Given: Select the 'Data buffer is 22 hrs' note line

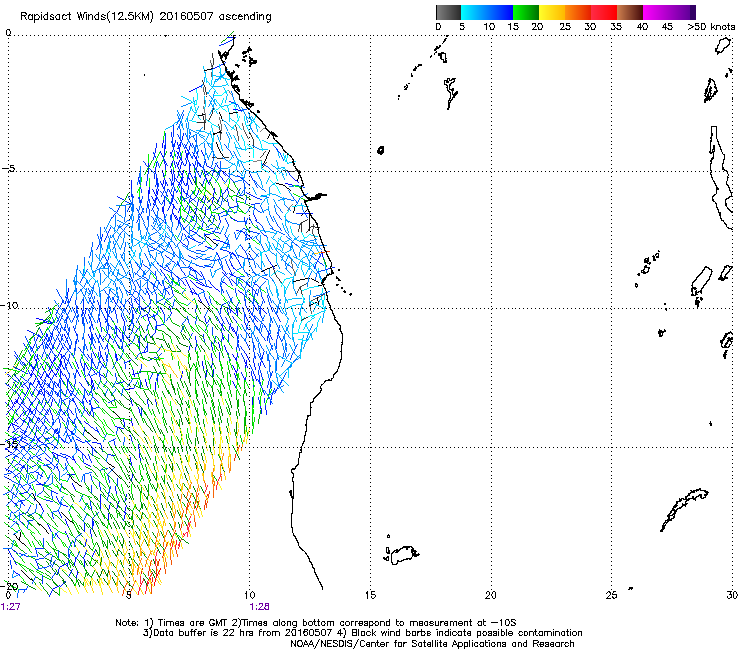Looking at the screenshot, I should click(x=362, y=633).
